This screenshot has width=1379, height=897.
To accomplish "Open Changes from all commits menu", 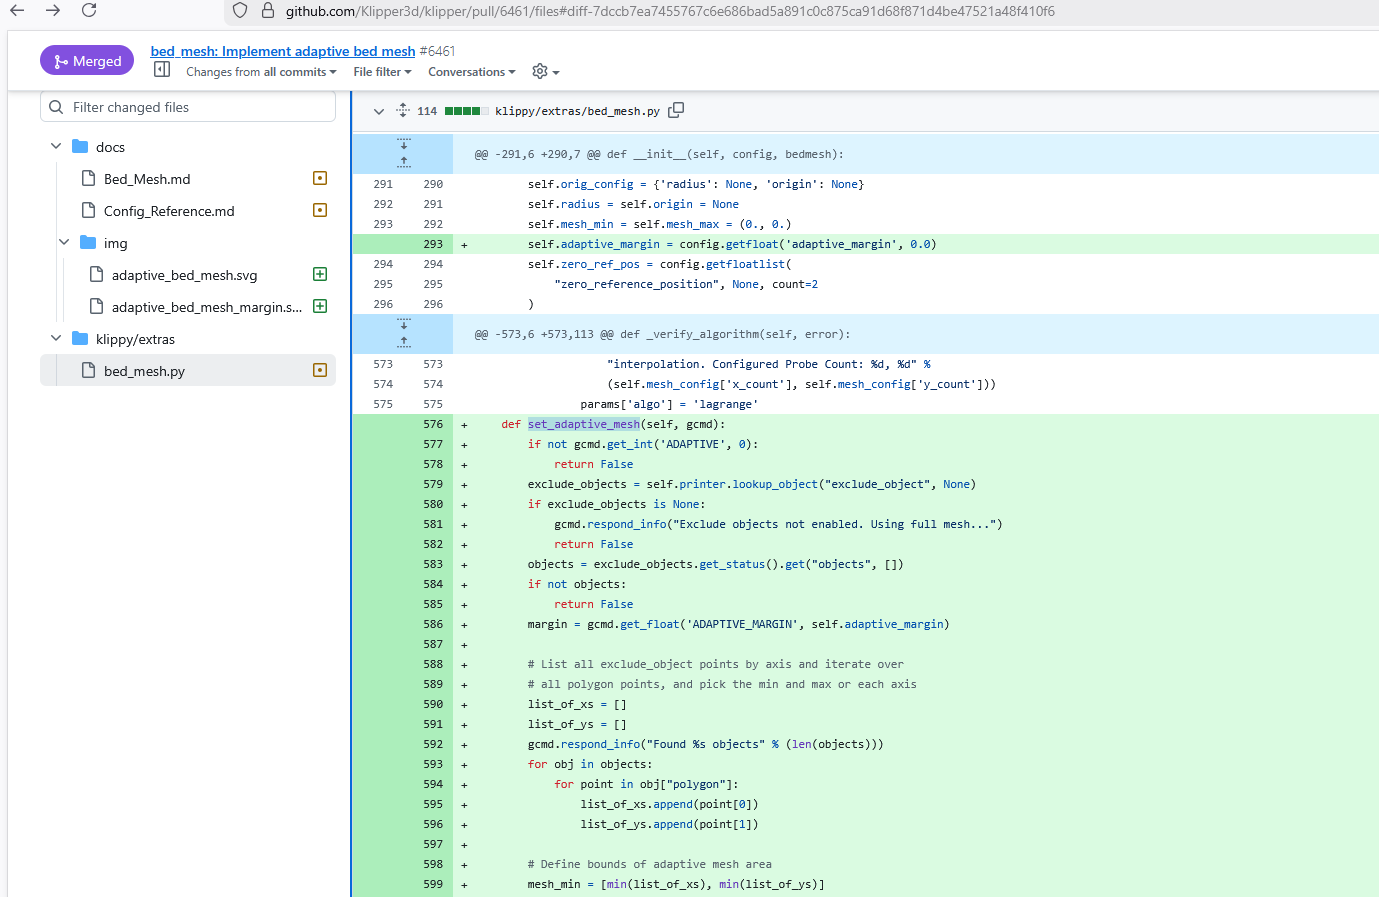I will pos(260,72).
